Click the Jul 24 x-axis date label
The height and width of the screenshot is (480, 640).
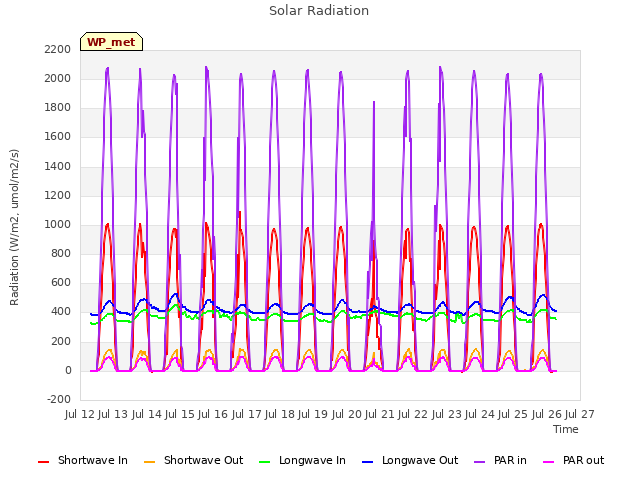[x=480, y=414]
